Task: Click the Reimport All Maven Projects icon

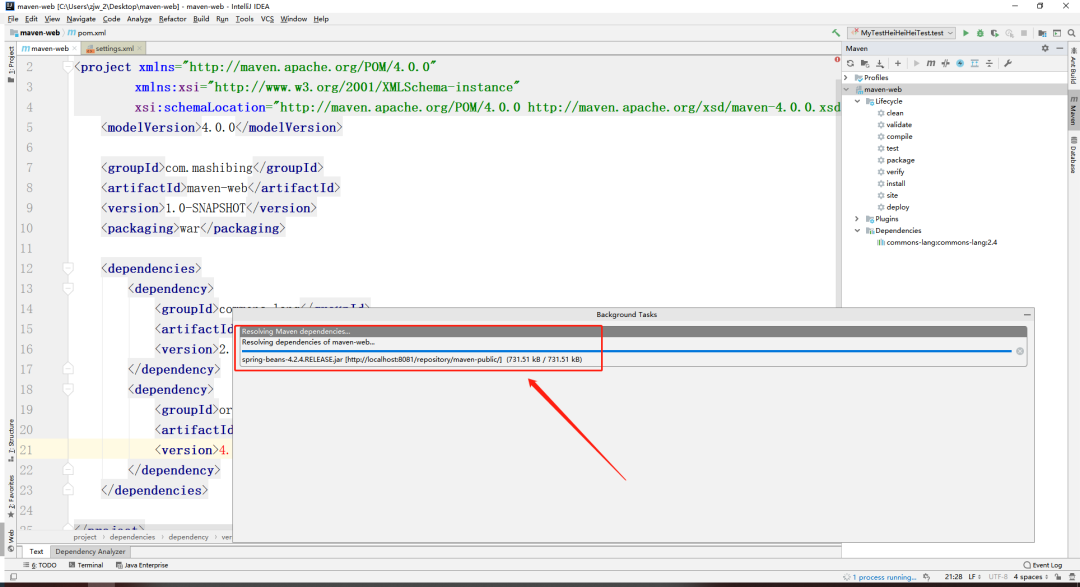Action: (x=851, y=63)
